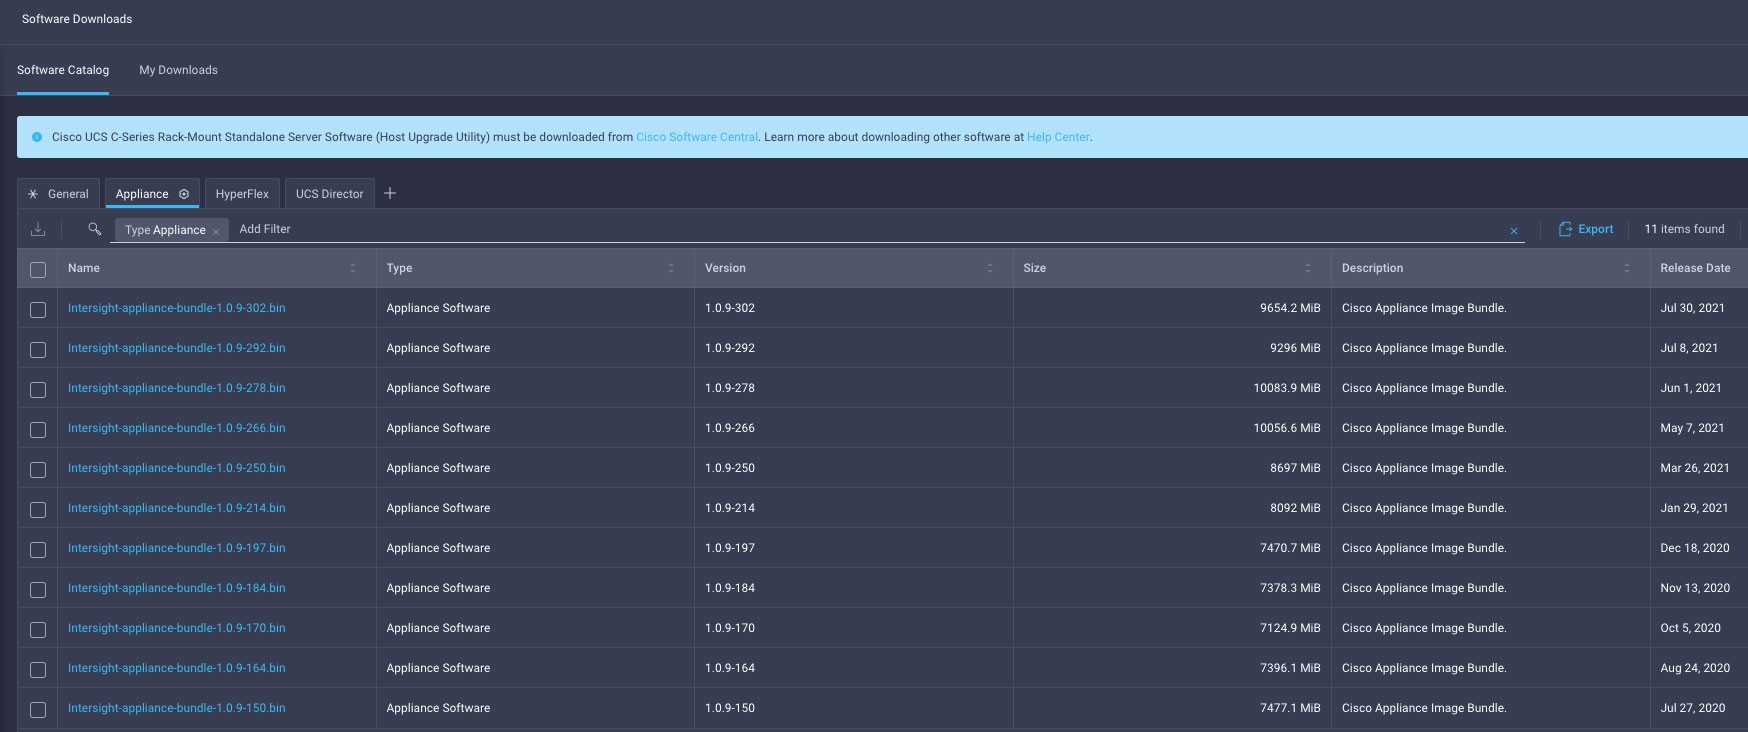Open Appliance tab settings gear
The width and height of the screenshot is (1748, 732).
click(x=184, y=194)
